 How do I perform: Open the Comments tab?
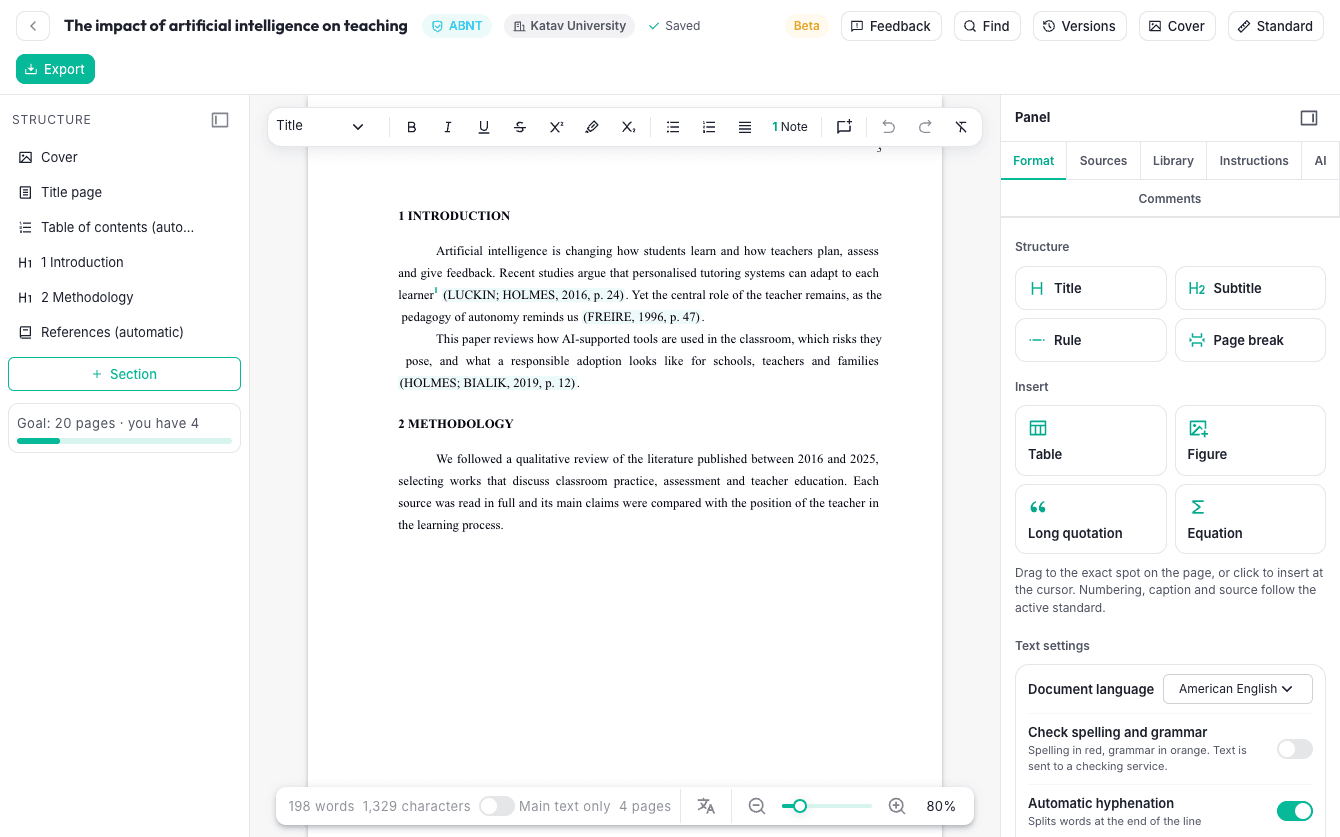[1170, 199]
